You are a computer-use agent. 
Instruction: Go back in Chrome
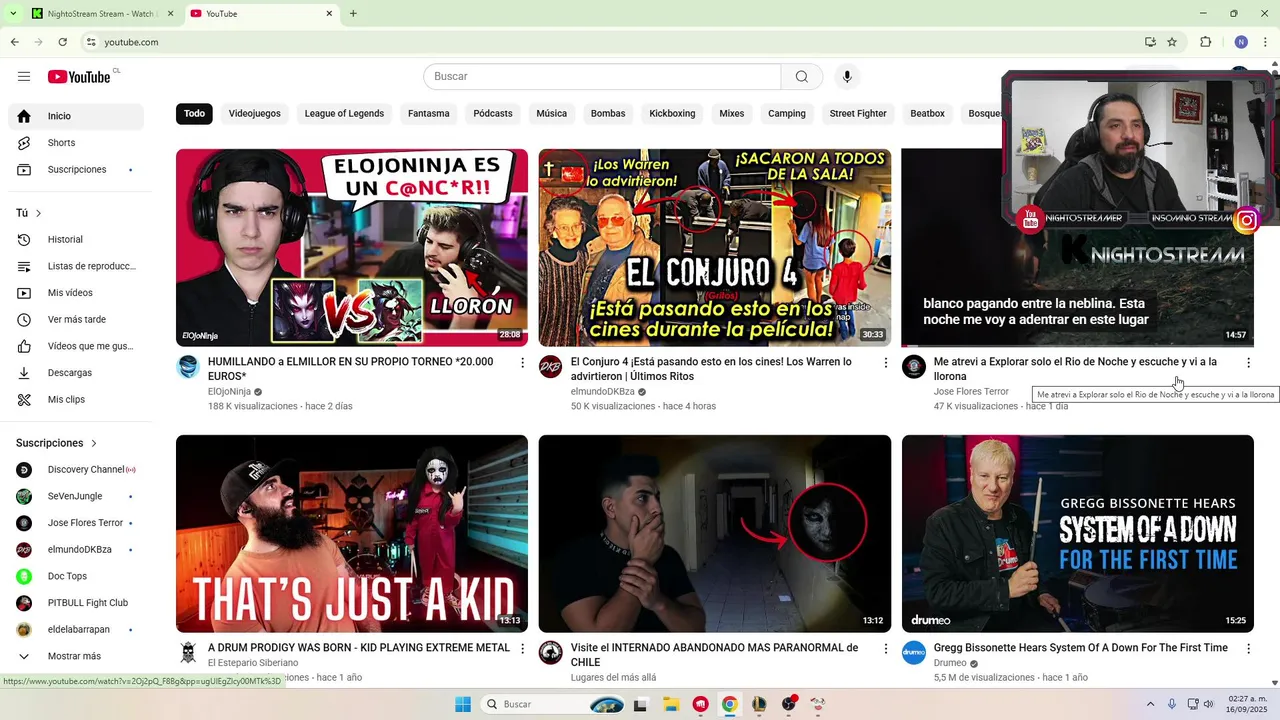[15, 42]
